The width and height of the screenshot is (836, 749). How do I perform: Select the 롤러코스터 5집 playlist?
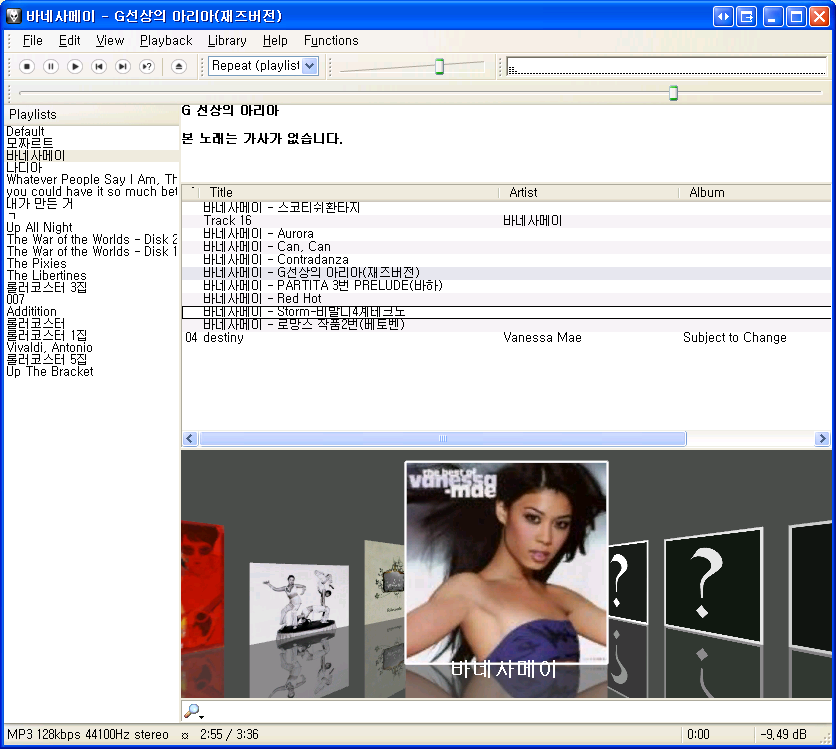pos(92,359)
